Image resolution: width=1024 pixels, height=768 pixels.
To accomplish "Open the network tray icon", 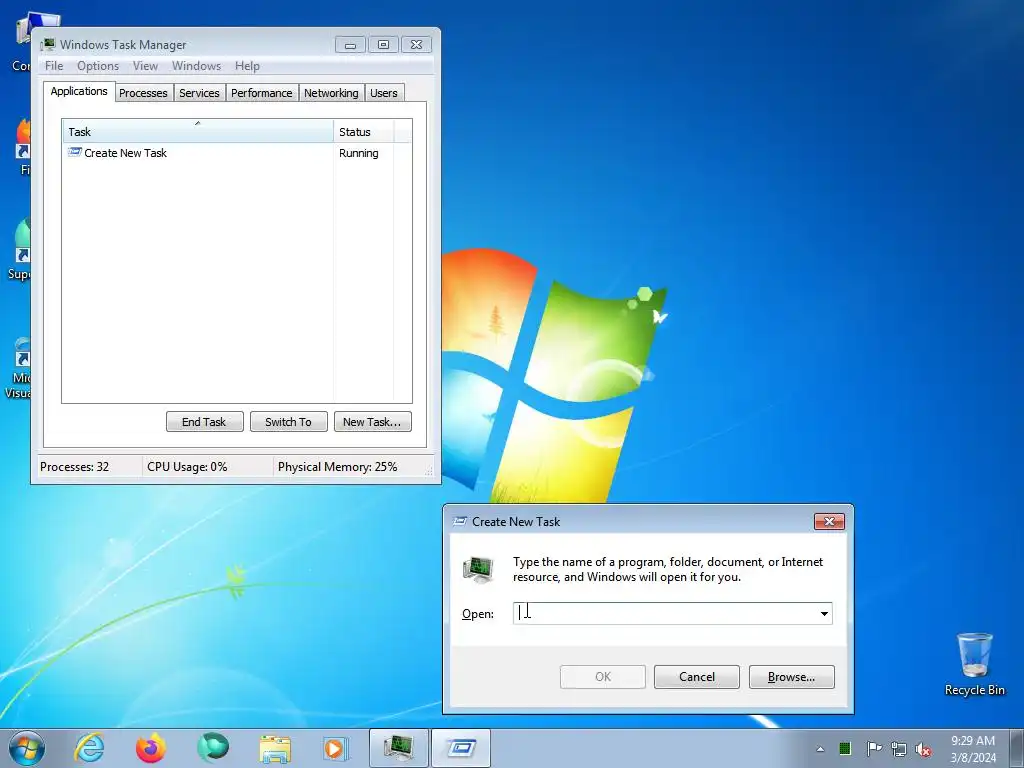I will coord(899,749).
